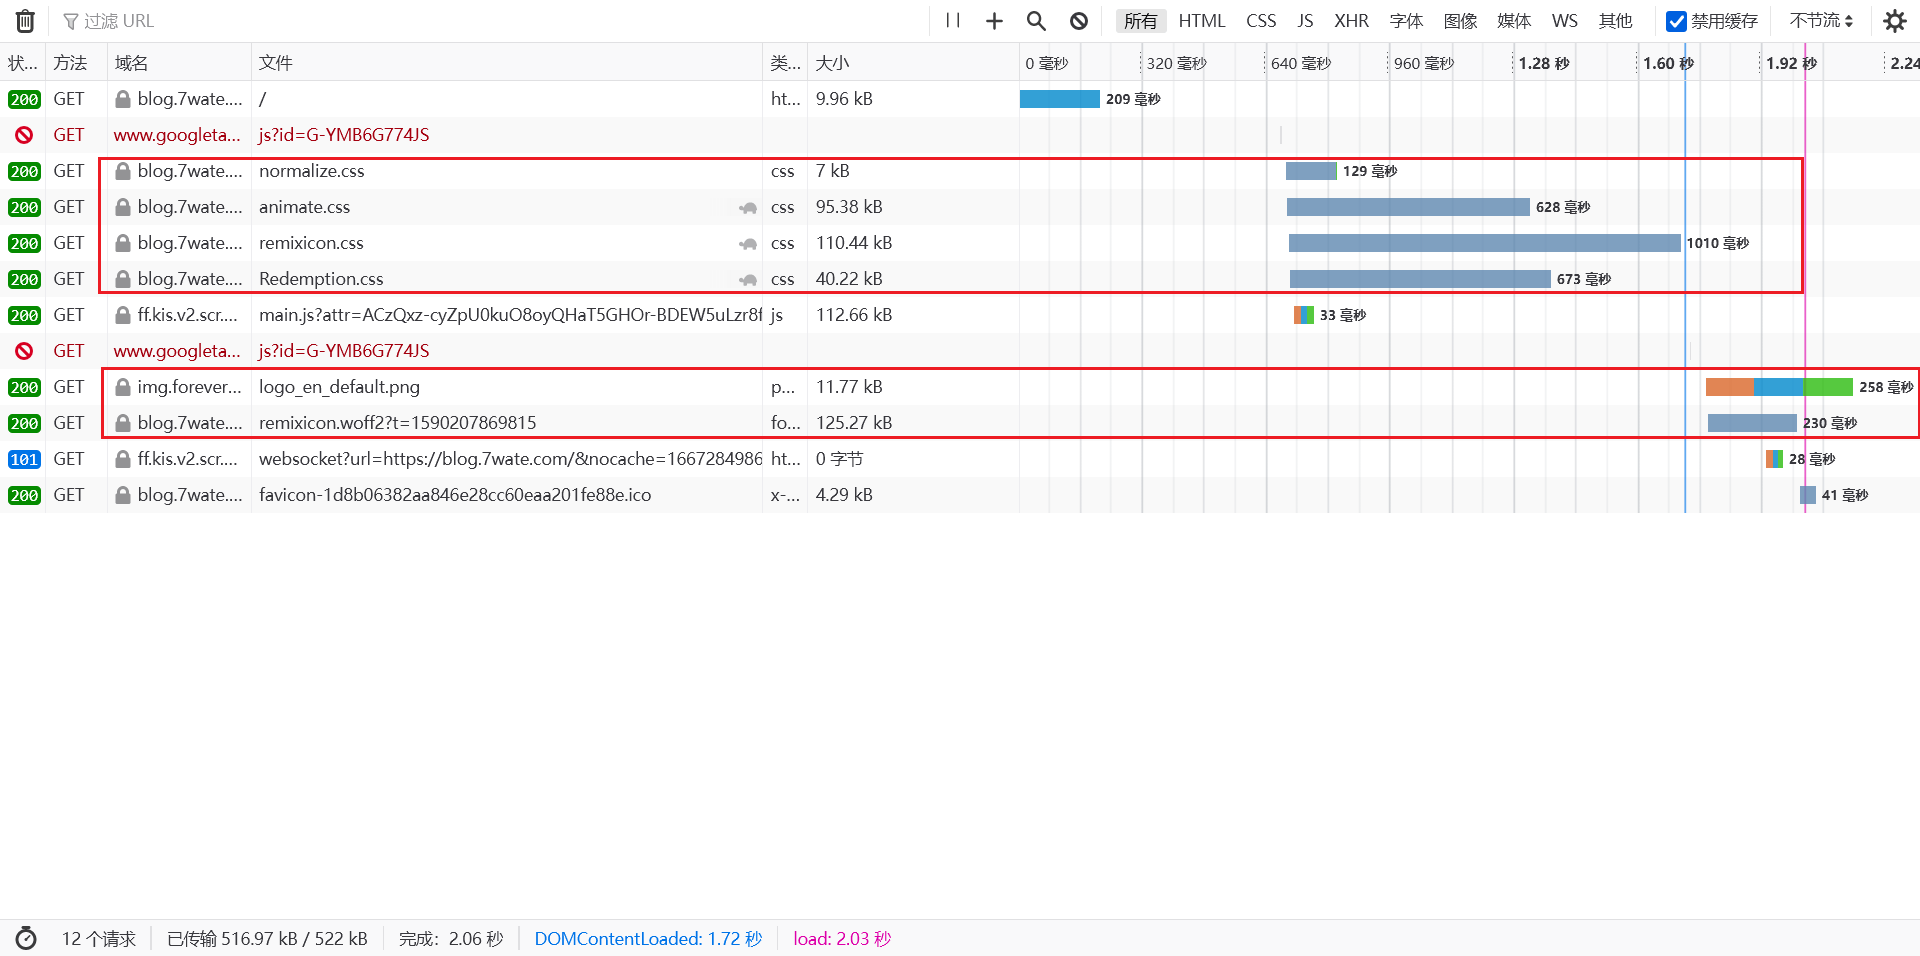
Task: Sort by the 域名 column header
Action: [x=131, y=63]
